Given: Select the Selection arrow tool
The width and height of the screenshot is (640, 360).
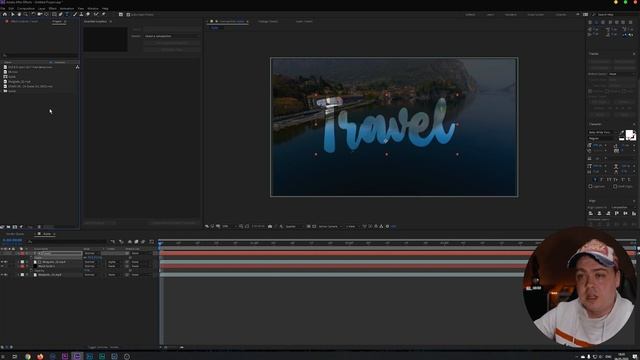Looking at the screenshot, I should click(x=13, y=14).
